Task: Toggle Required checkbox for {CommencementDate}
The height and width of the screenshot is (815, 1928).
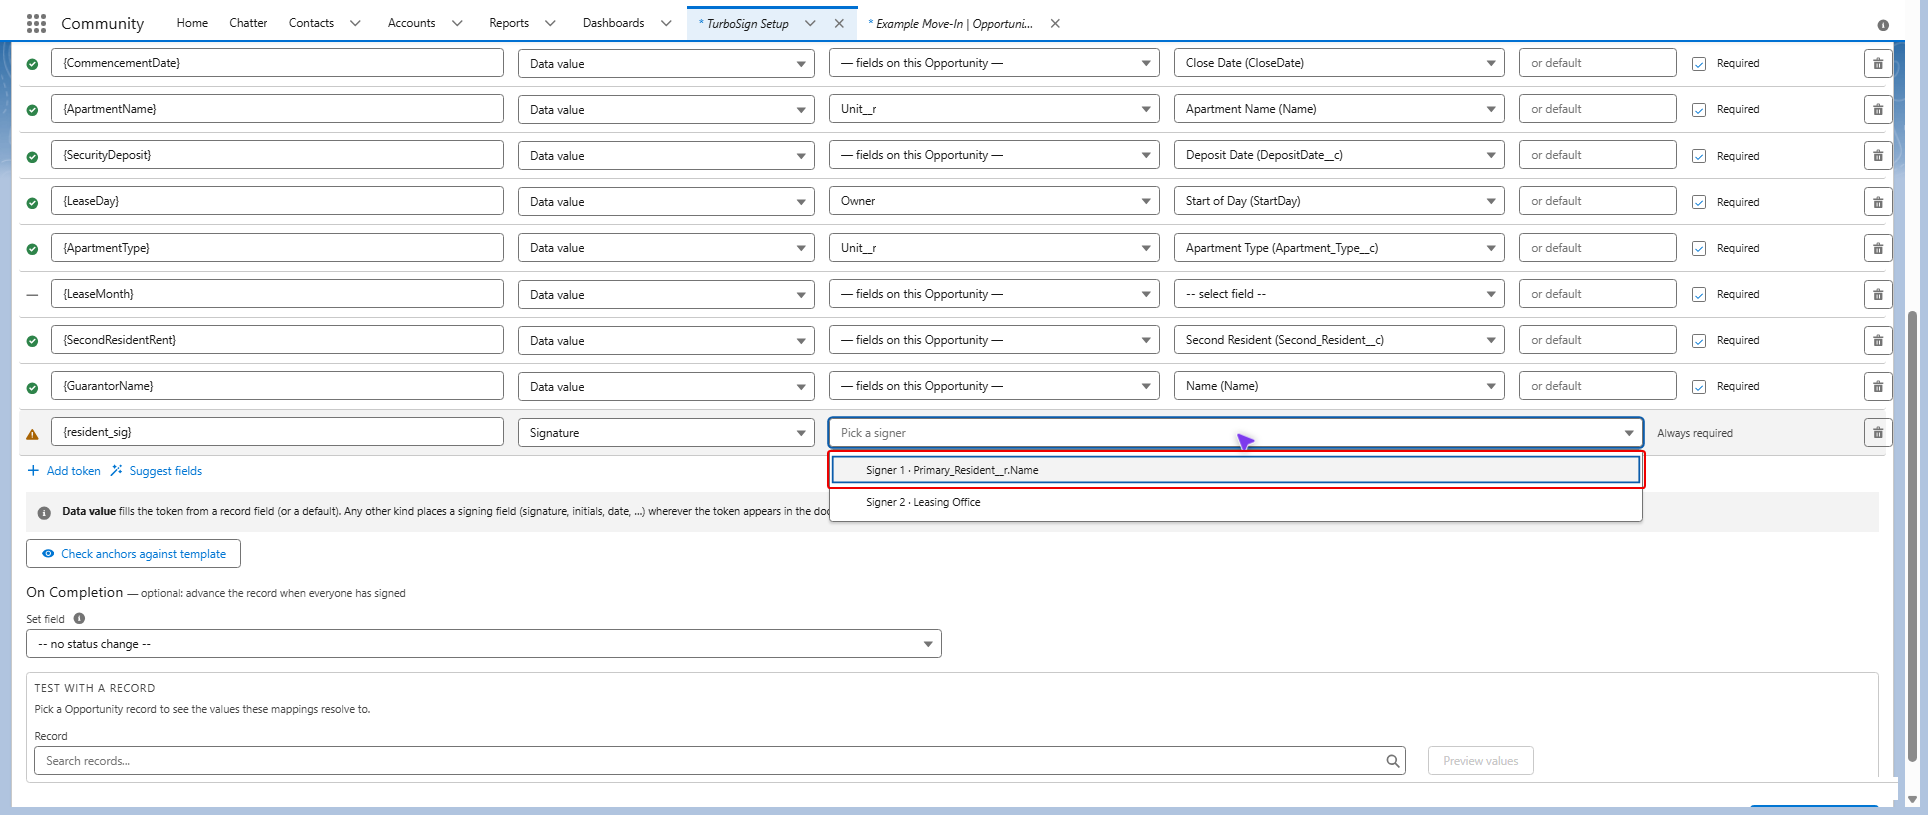Action: pyautogui.click(x=1699, y=63)
